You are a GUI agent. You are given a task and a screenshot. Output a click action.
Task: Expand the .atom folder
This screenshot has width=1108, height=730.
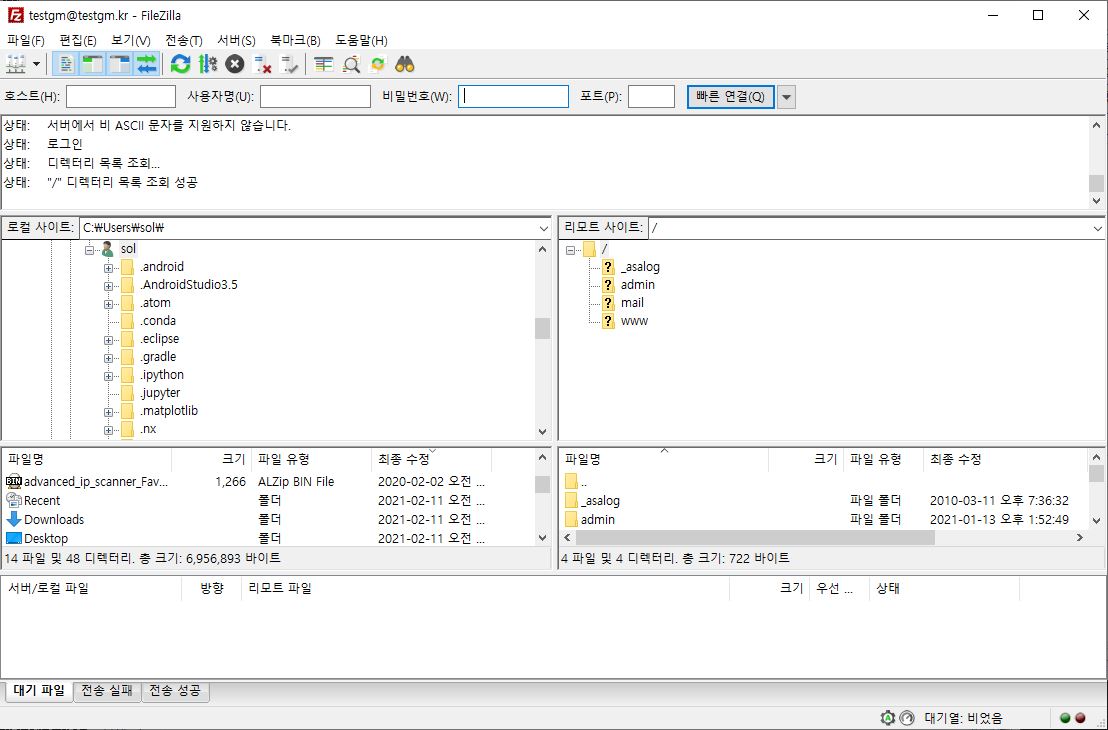pos(108,304)
